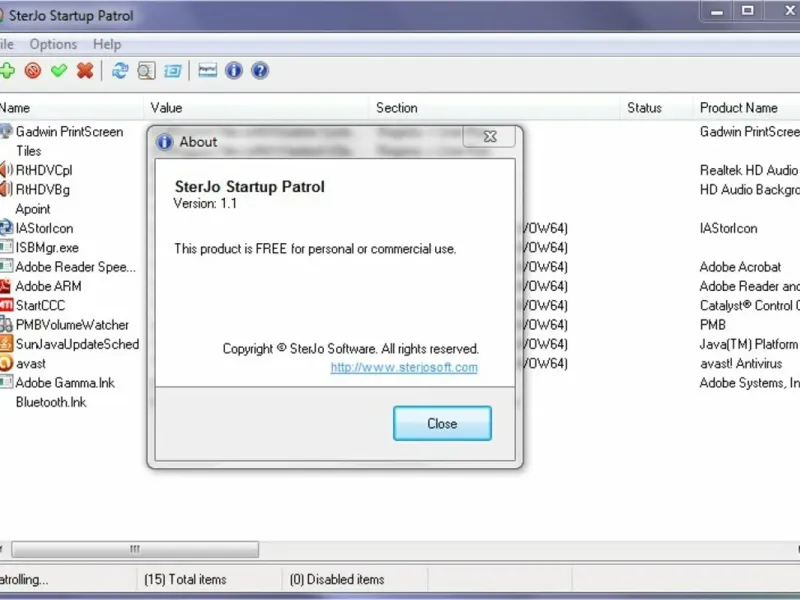The image size is (800, 600).
Task: Click the blue window-style toolbar icon
Action: pyautogui.click(x=172, y=70)
